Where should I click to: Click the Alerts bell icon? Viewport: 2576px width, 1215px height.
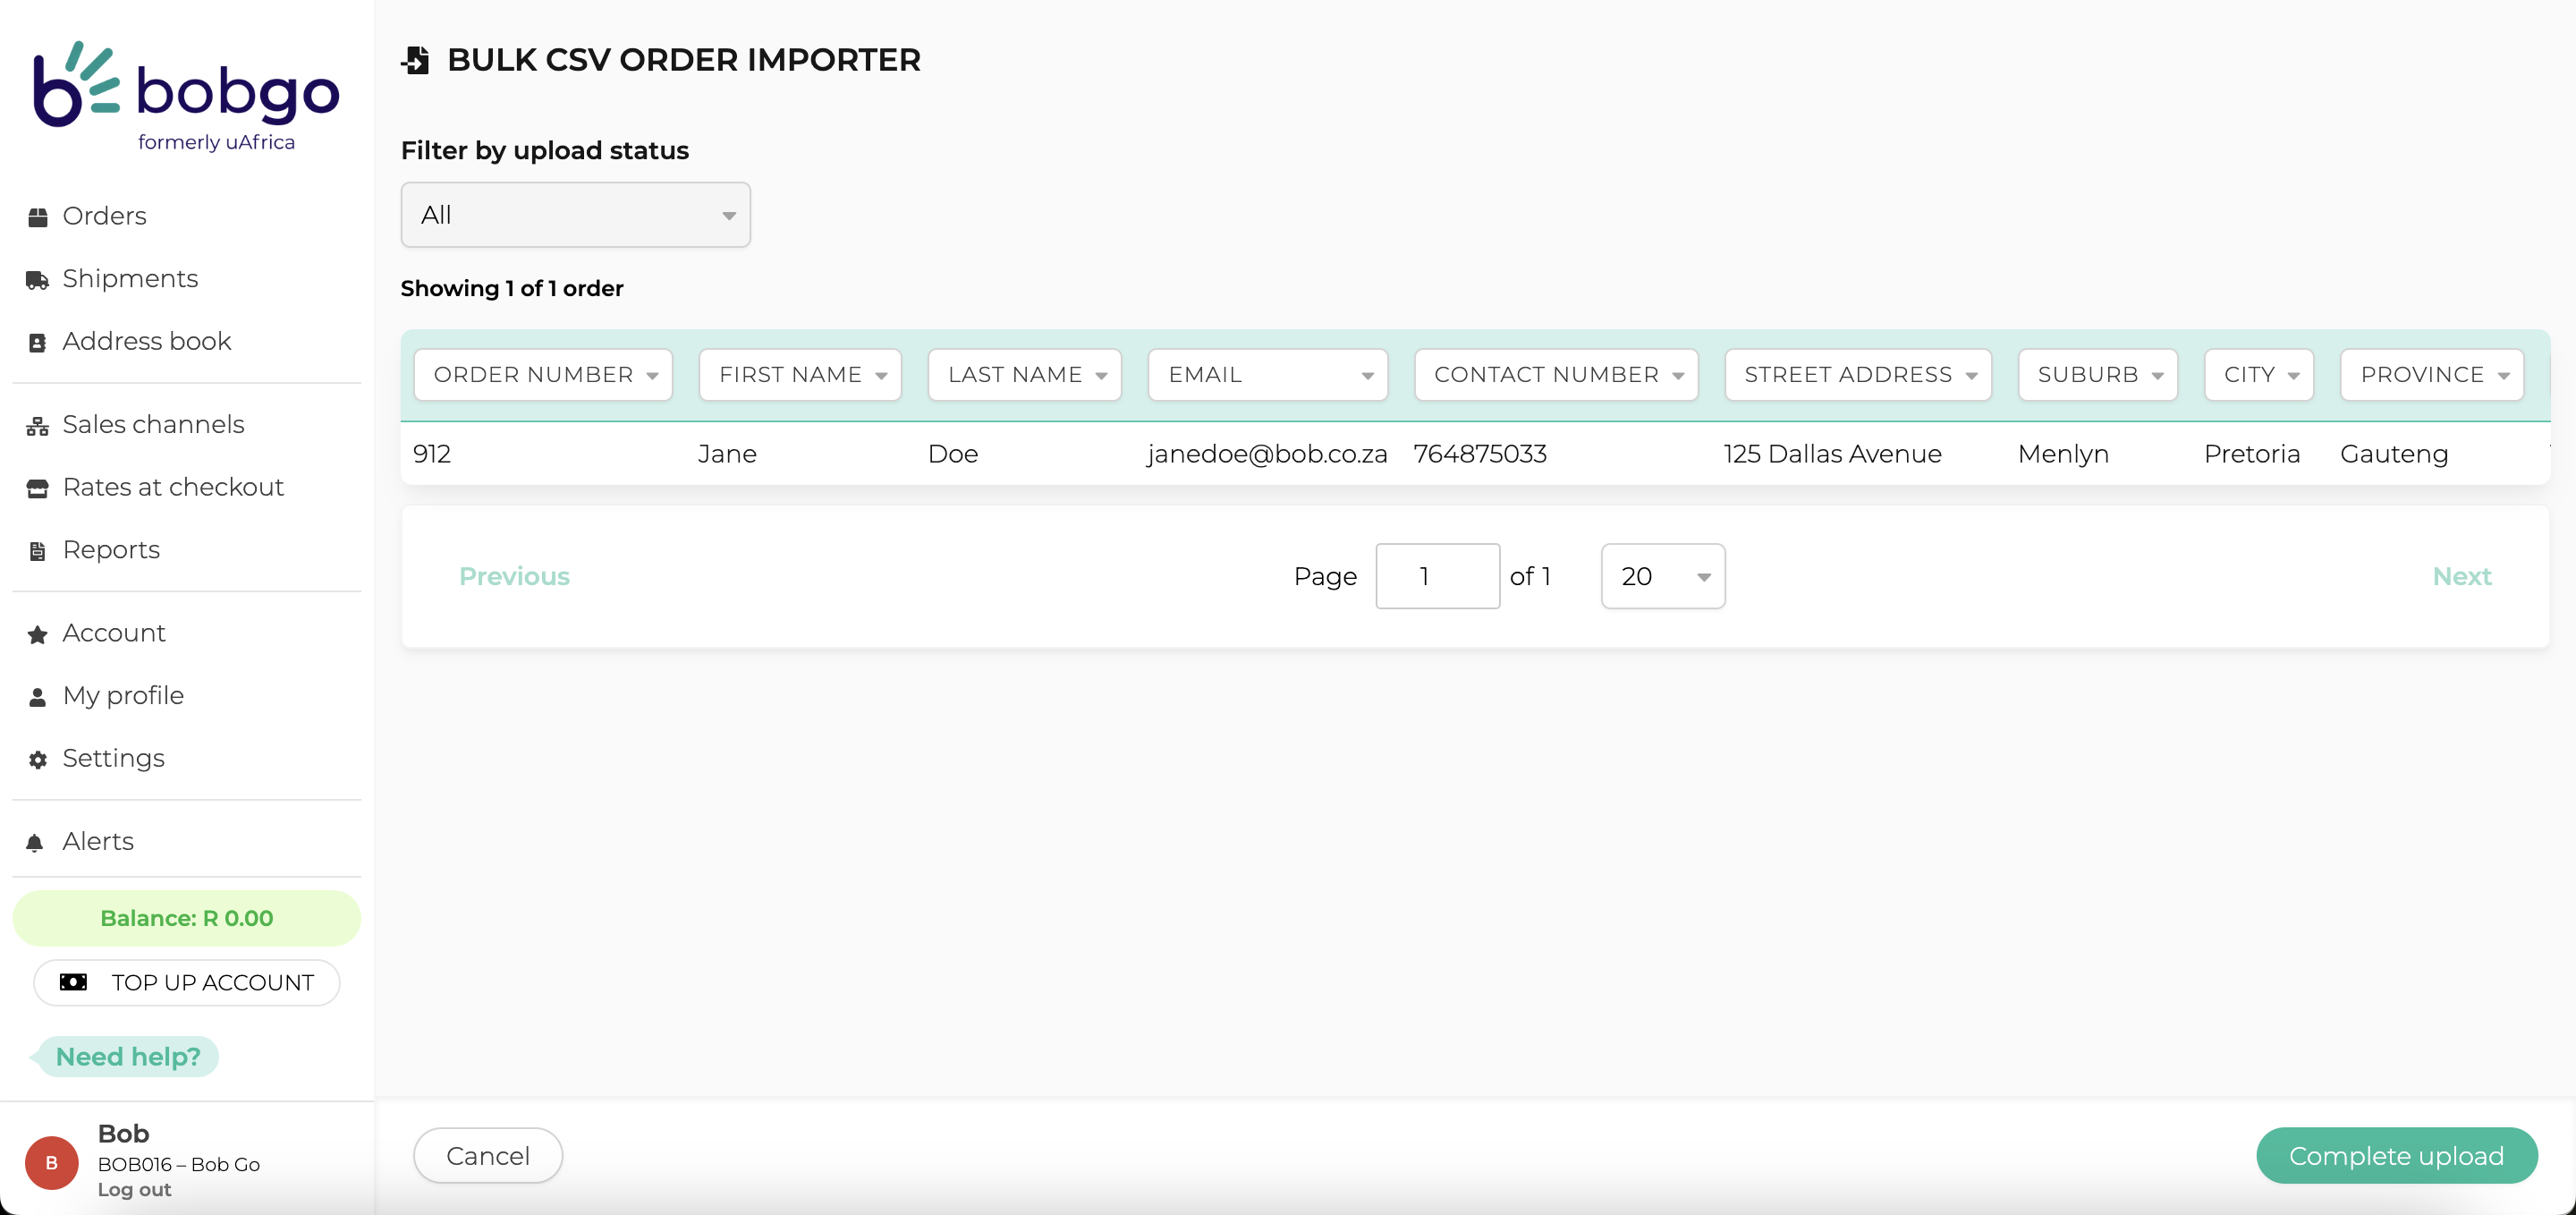click(x=35, y=843)
